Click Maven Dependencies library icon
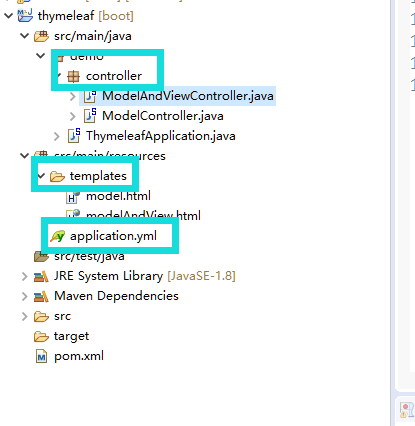This screenshot has height=426, width=415. 41,296
